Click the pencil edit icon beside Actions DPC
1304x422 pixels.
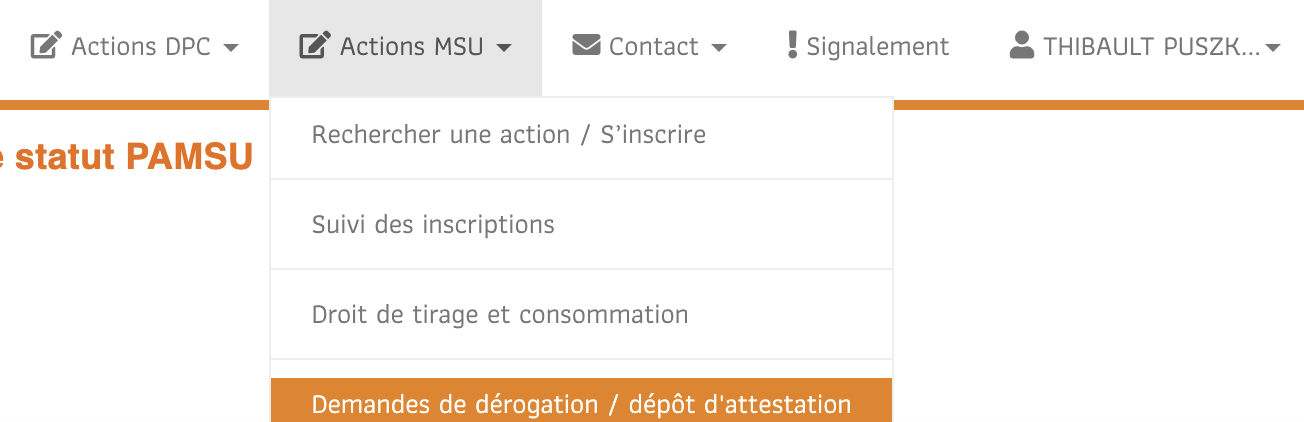(x=47, y=46)
